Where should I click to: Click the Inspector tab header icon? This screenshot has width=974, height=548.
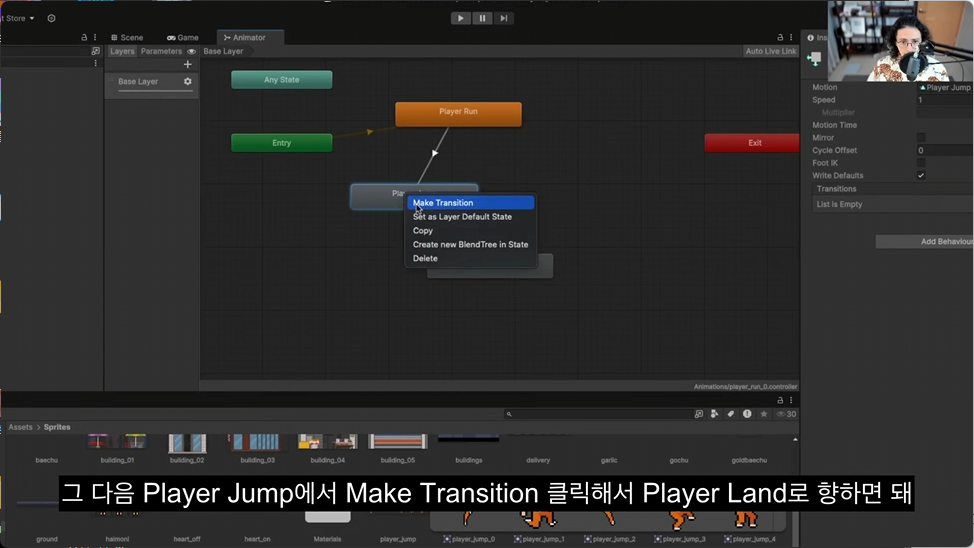(x=810, y=38)
